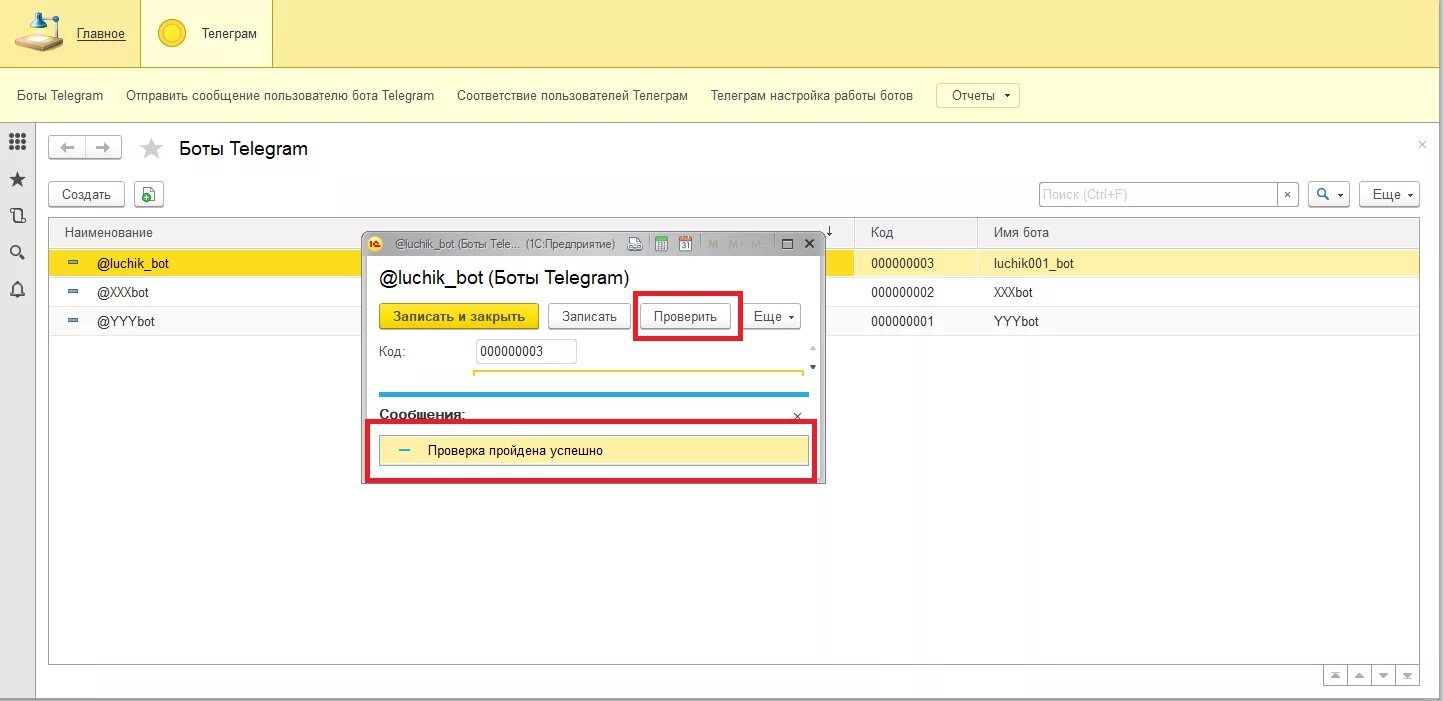1443x701 pixels.
Task: Click the Проверить button
Action: click(x=685, y=316)
